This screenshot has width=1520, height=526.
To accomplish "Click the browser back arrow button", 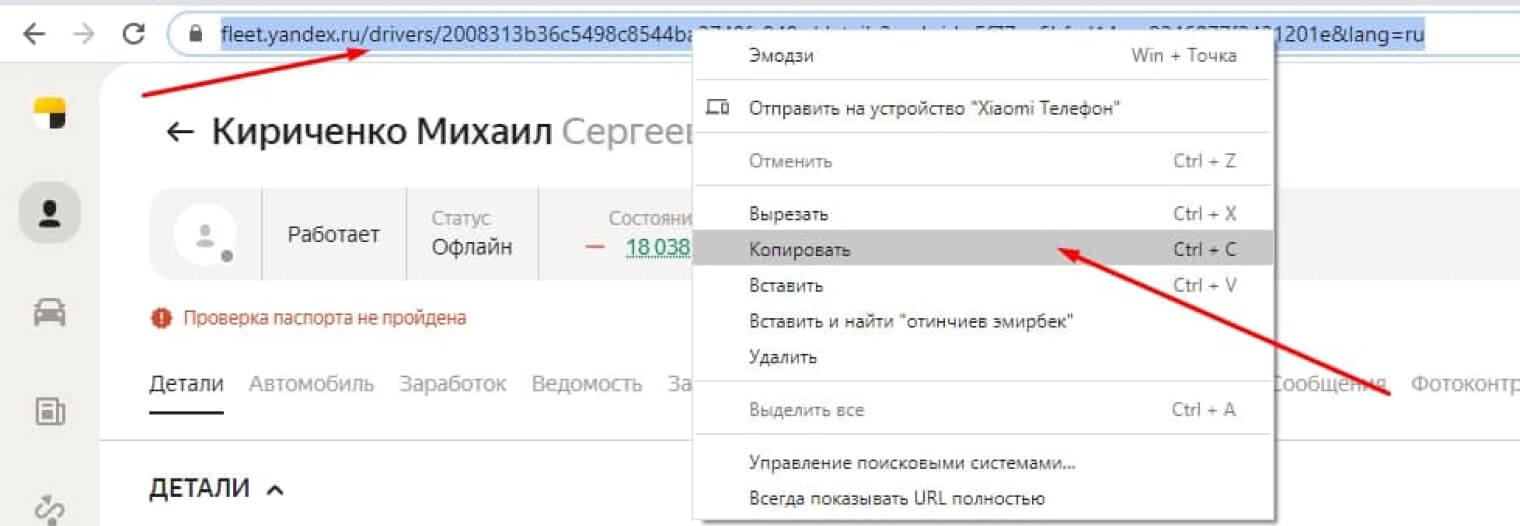I will pyautogui.click(x=34, y=34).
